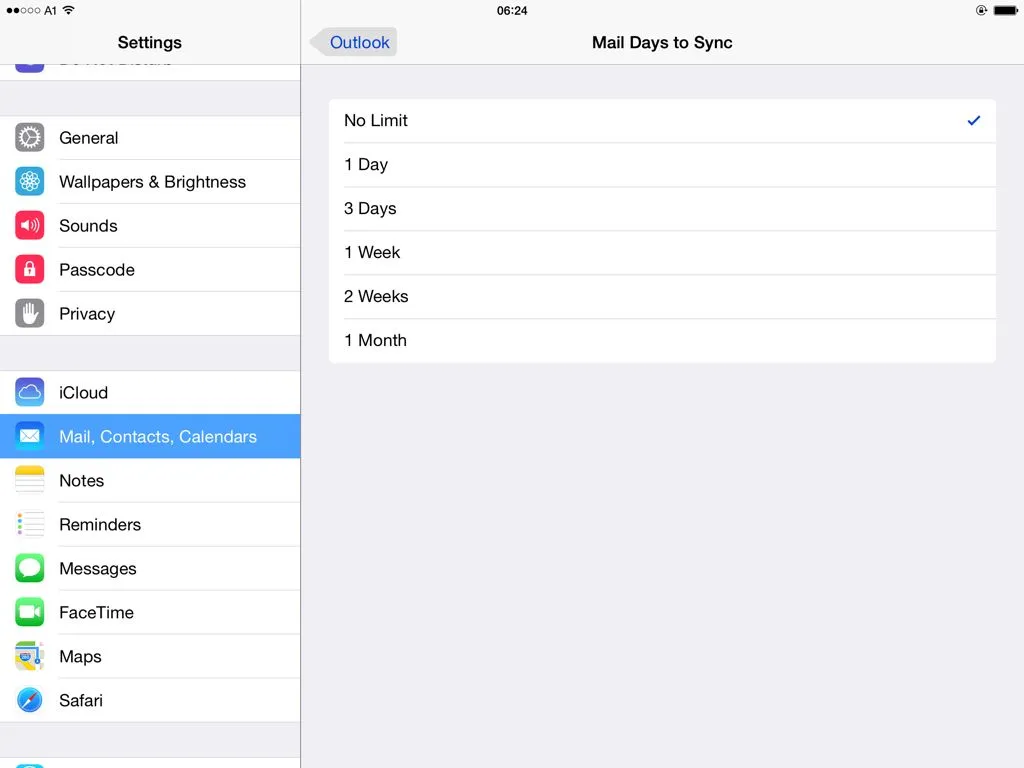Tap the General gear icon
Screen dimensions: 1024x768
pyautogui.click(x=30, y=138)
